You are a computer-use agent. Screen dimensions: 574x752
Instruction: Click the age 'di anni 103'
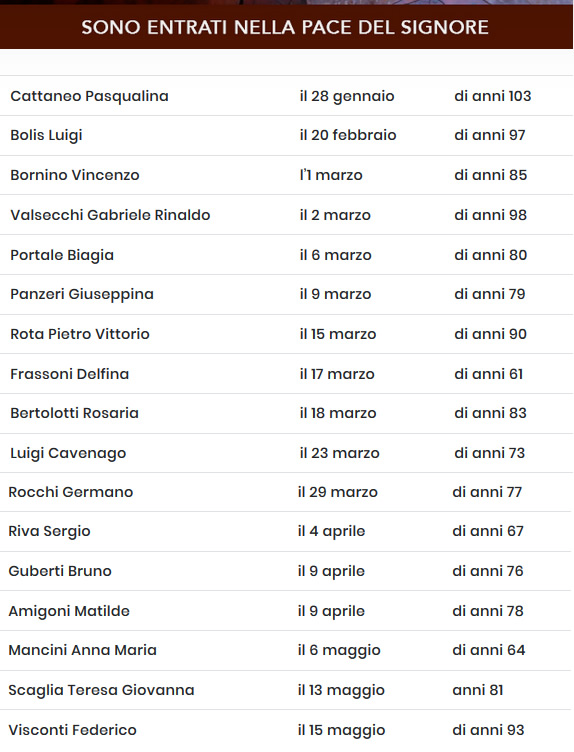click(x=492, y=96)
